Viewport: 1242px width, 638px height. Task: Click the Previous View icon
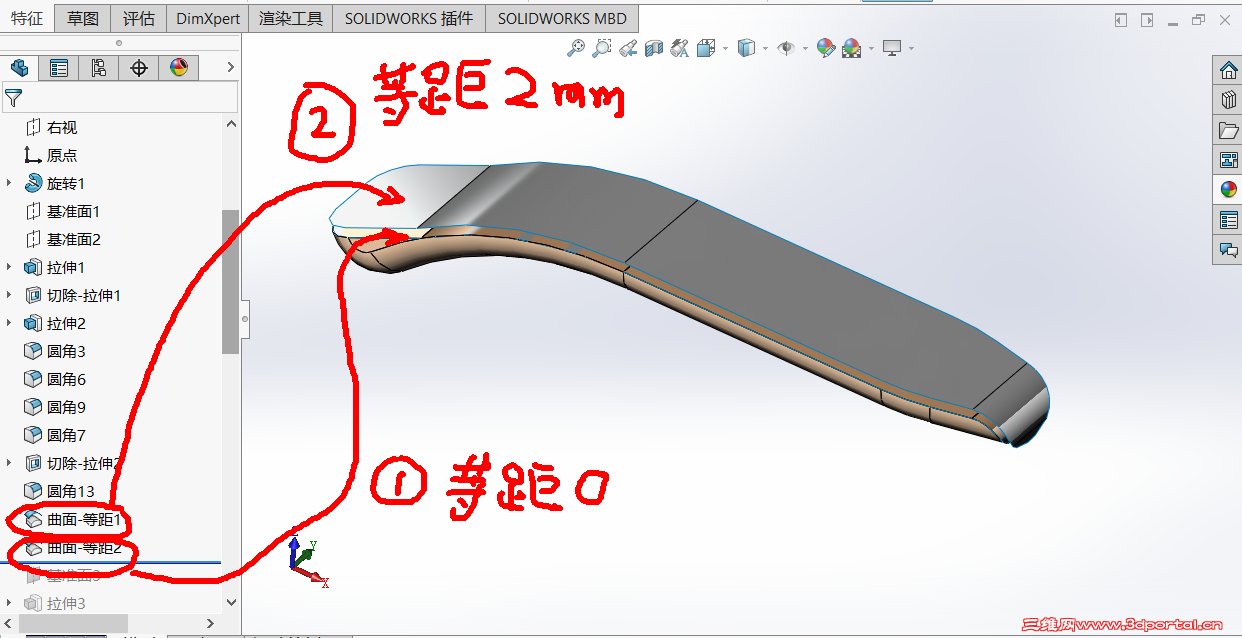(627, 47)
